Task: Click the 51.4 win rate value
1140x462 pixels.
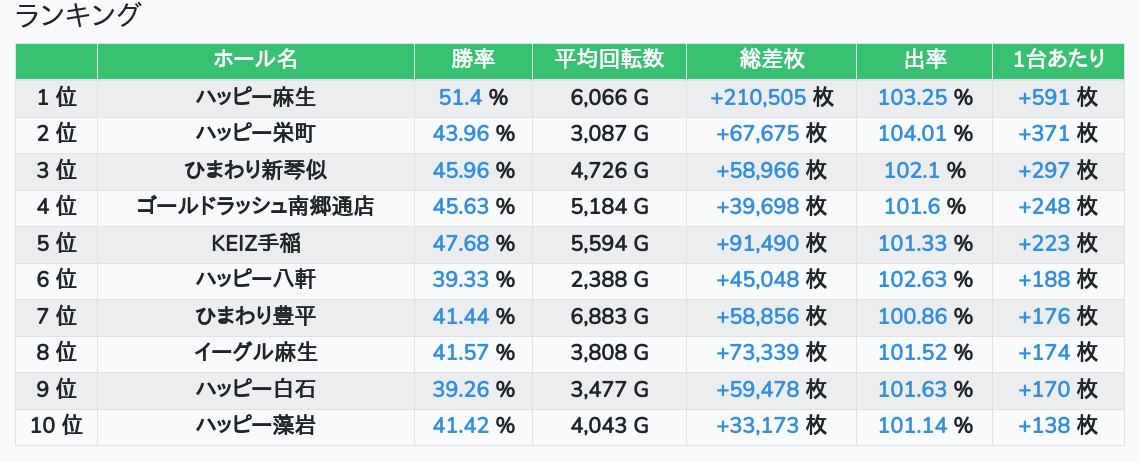Action: [x=461, y=97]
